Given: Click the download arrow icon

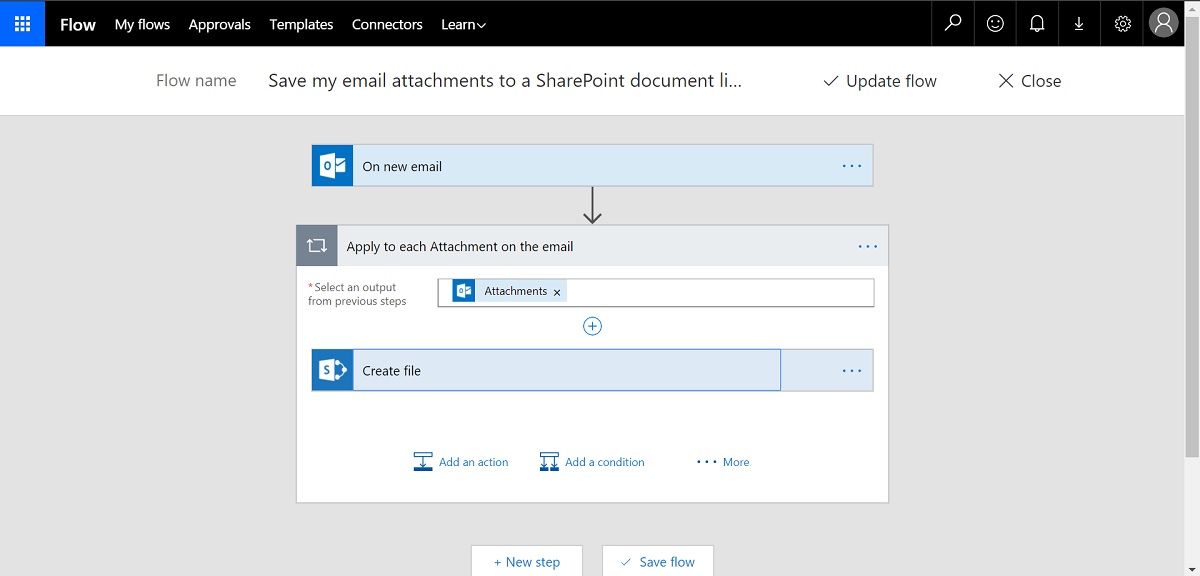Looking at the screenshot, I should tap(1079, 23).
